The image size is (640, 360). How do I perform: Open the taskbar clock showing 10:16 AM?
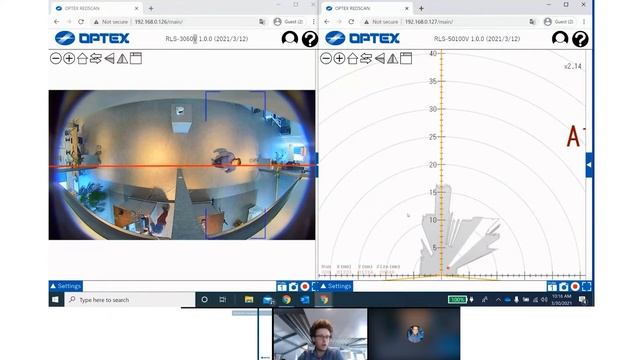click(562, 300)
